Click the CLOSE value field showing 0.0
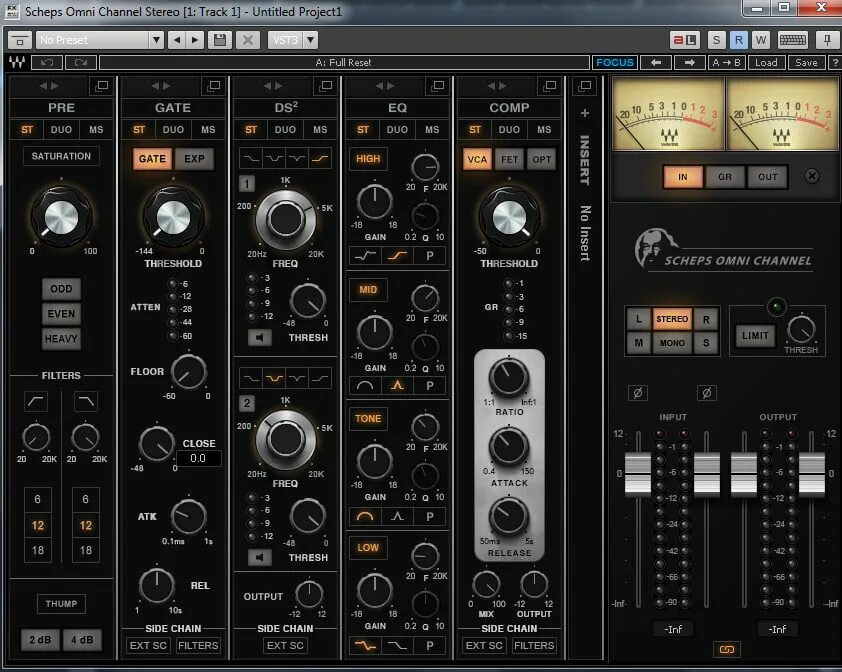The height and width of the screenshot is (672, 842). pos(198,458)
